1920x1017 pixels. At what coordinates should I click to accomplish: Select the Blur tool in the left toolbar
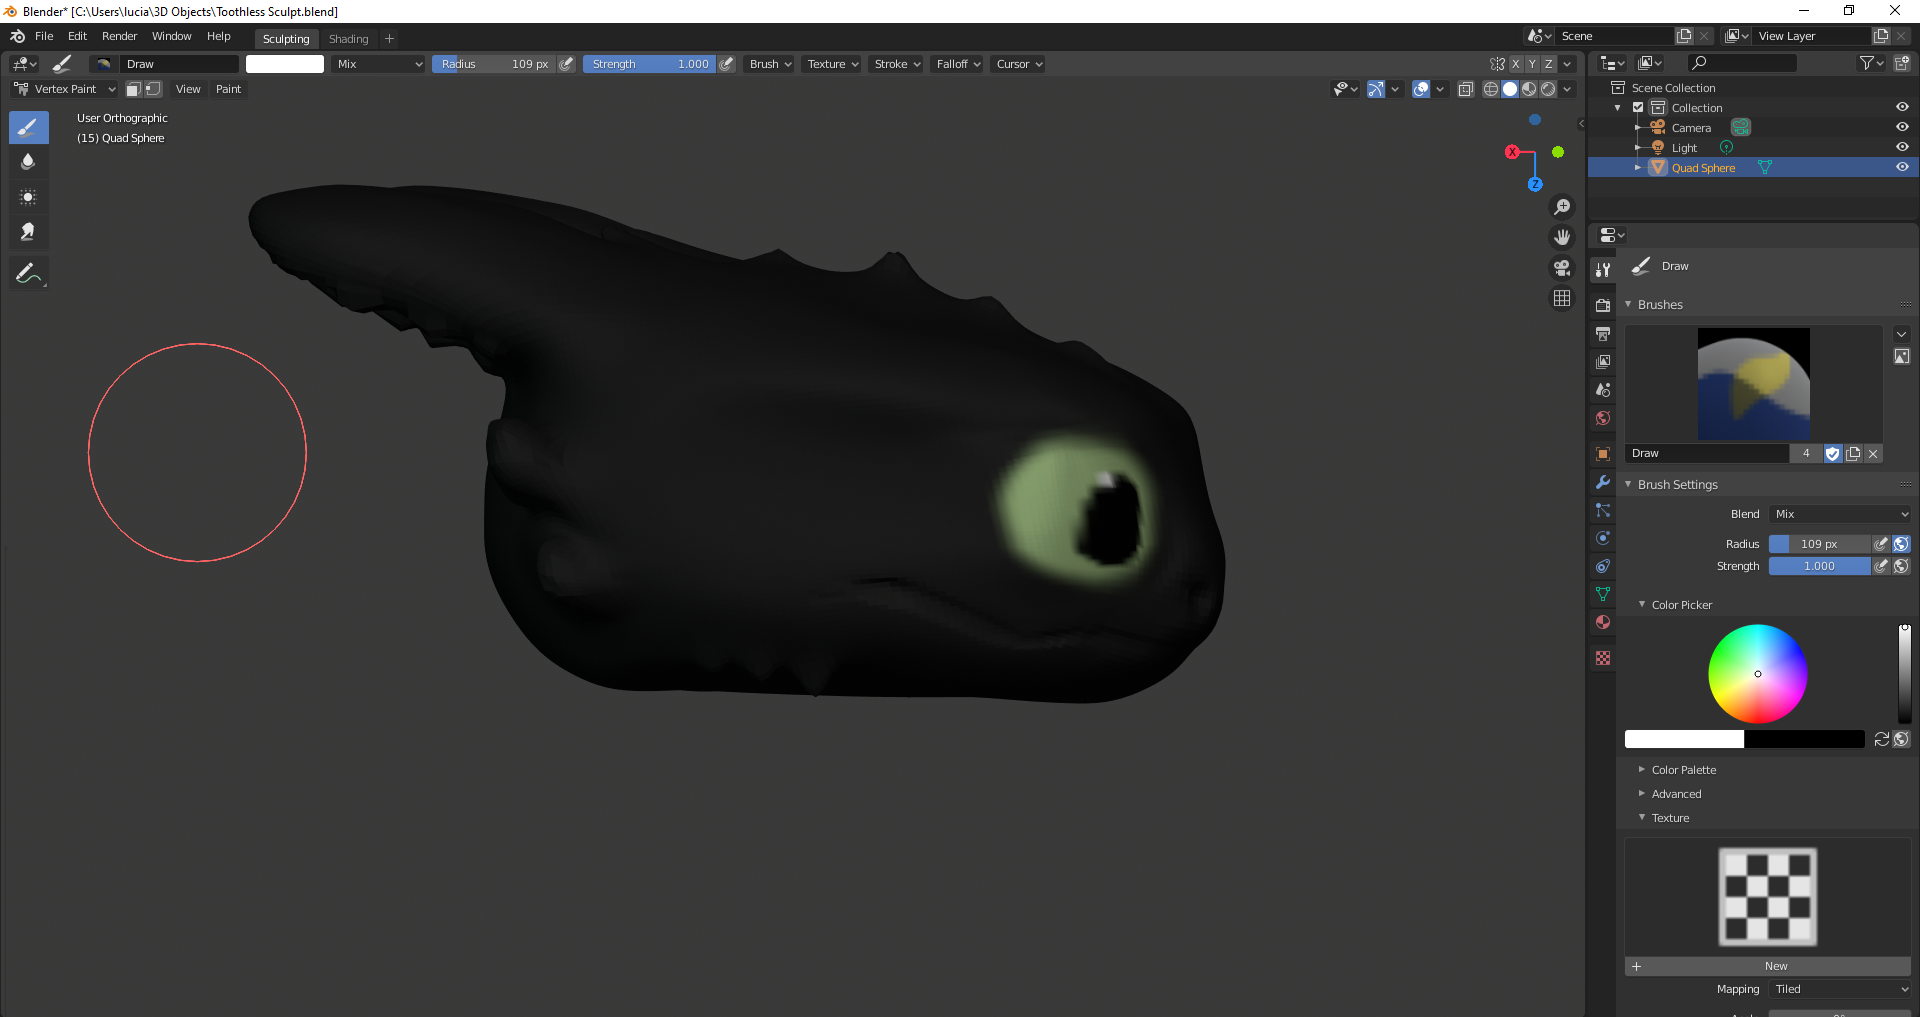coord(28,162)
